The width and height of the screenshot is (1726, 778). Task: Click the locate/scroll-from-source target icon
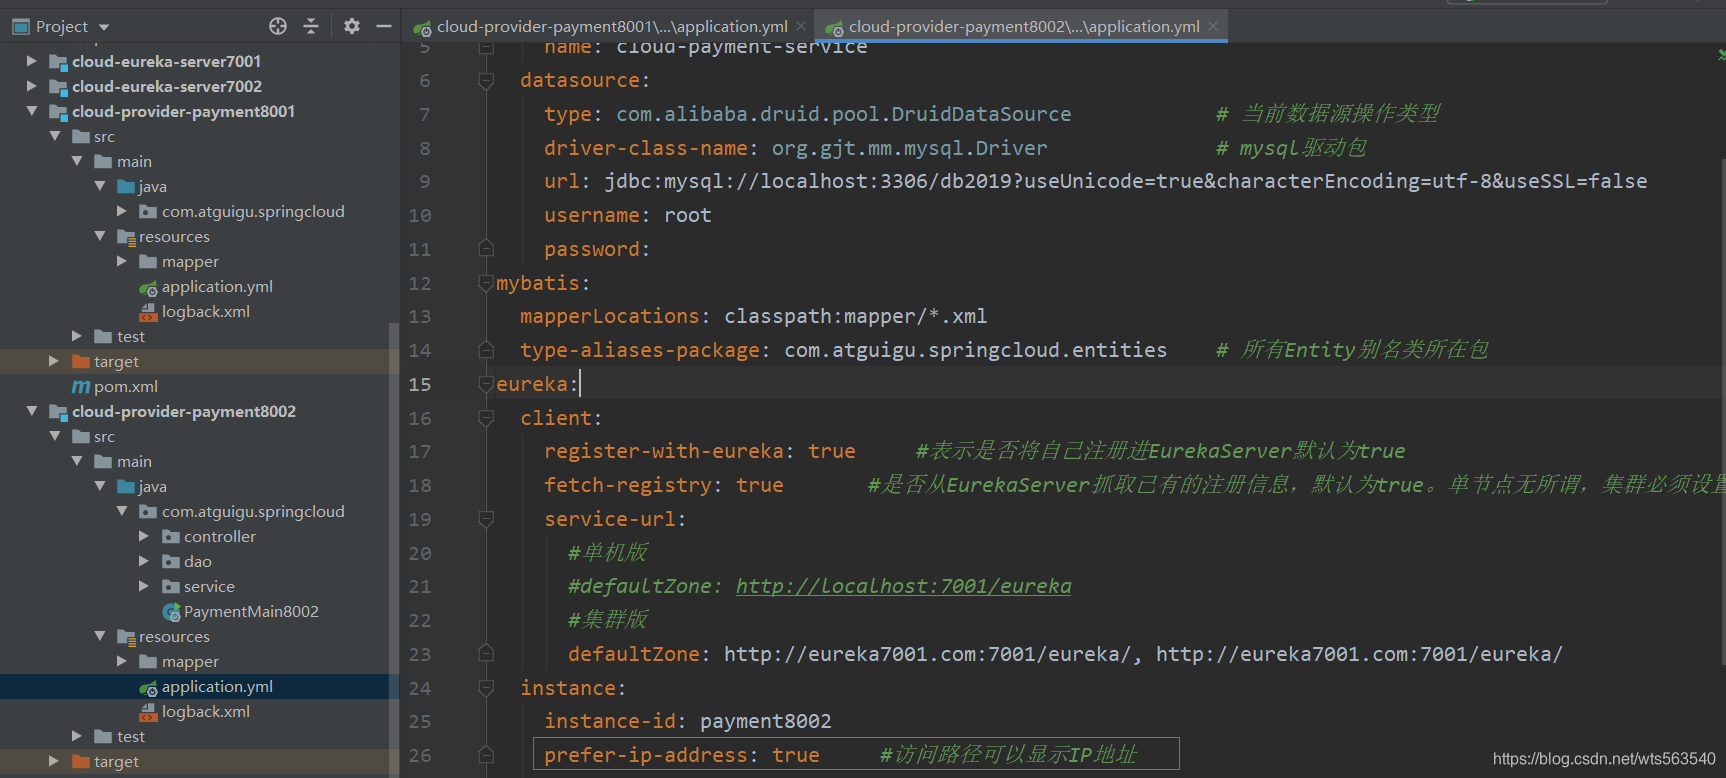pyautogui.click(x=278, y=26)
